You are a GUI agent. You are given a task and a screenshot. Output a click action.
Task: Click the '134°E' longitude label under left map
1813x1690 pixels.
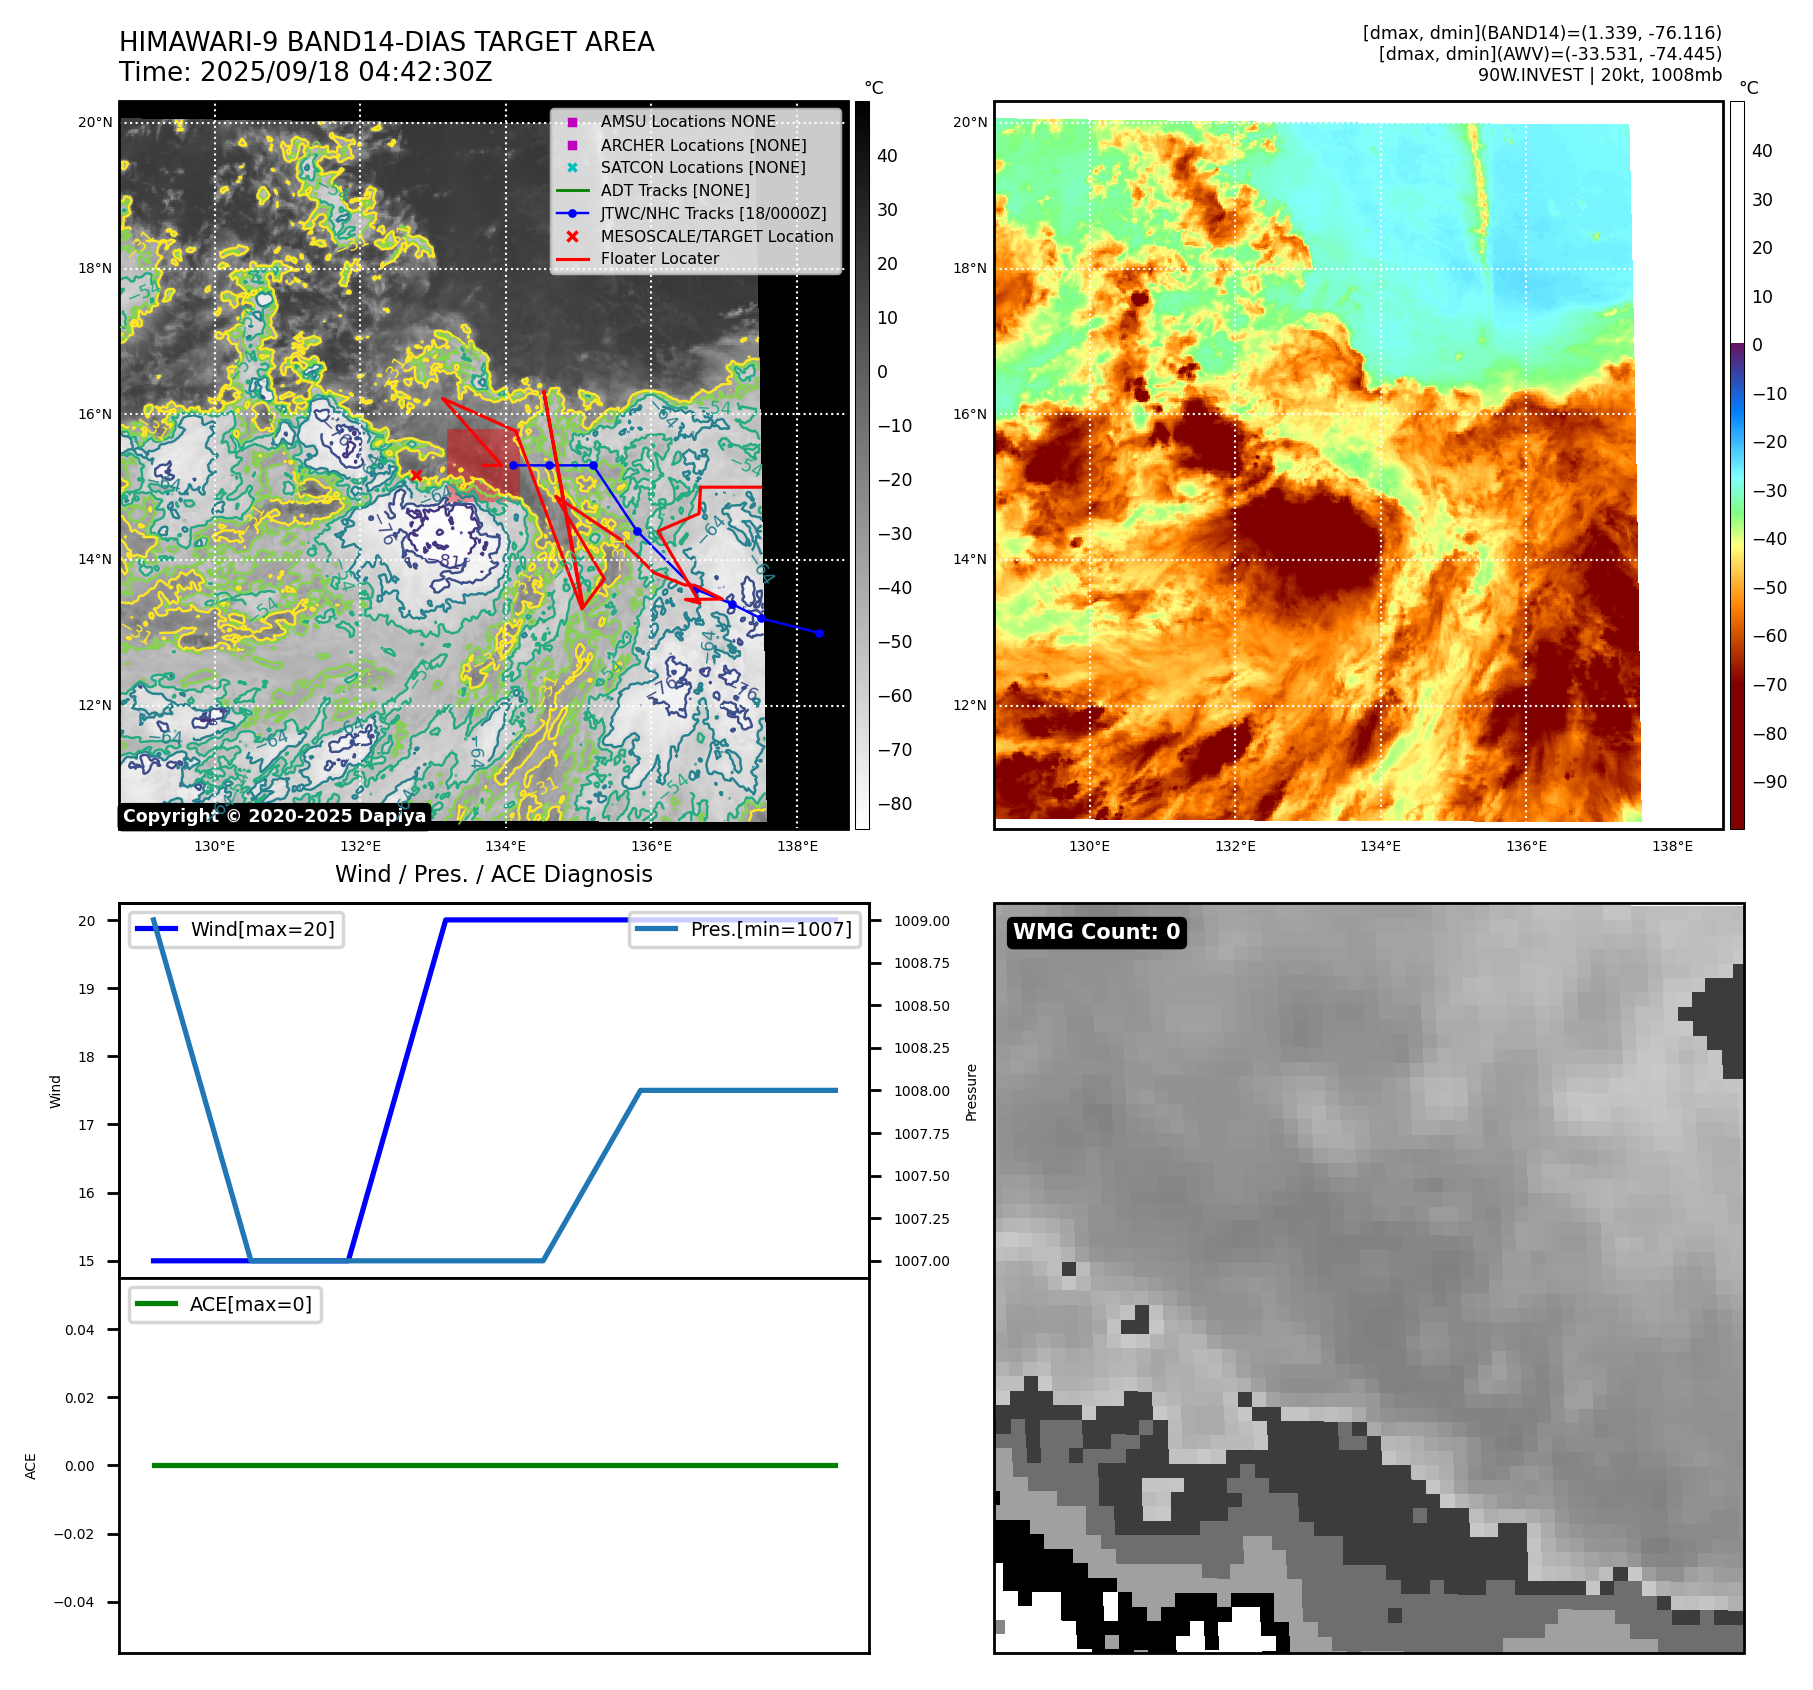coord(505,846)
